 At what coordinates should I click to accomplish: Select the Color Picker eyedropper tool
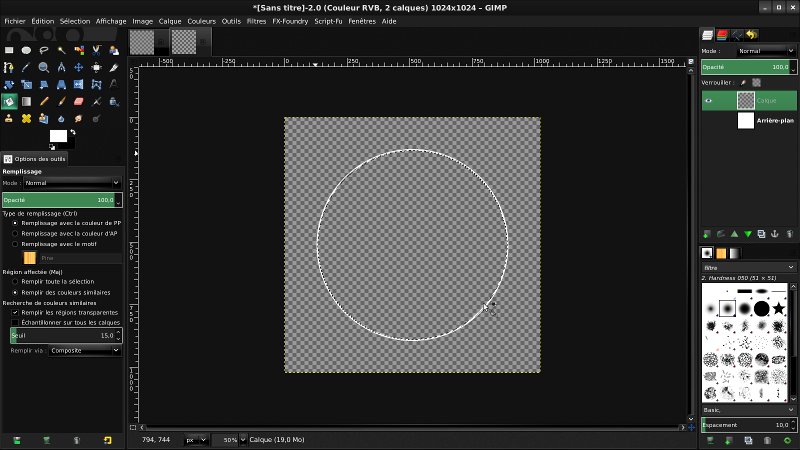pos(27,67)
